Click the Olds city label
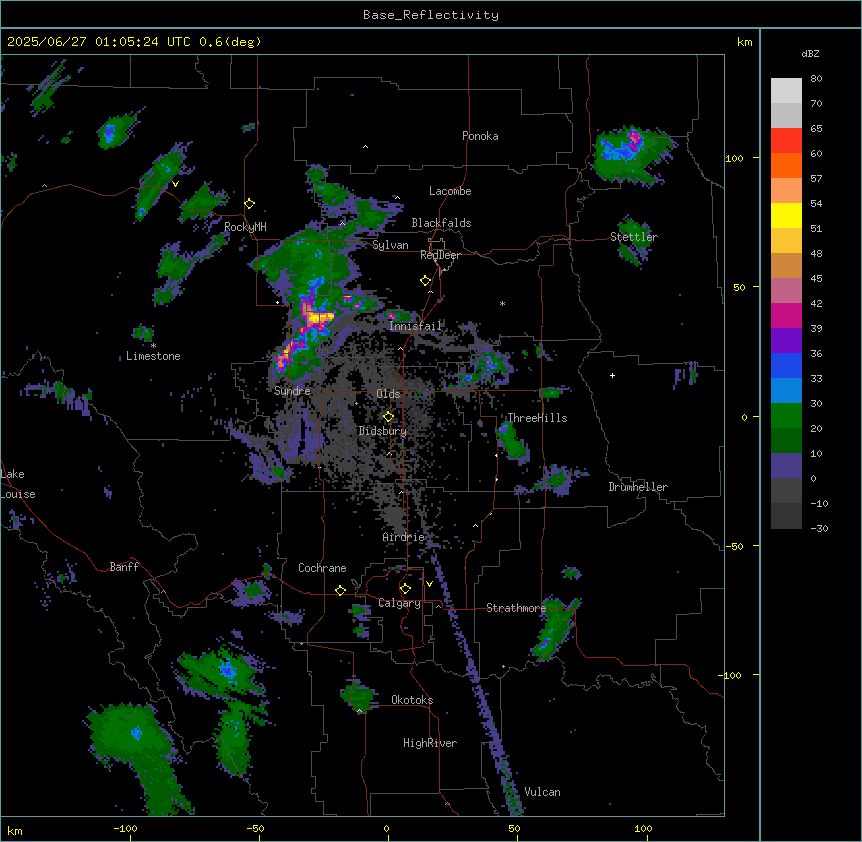862x842 pixels. point(388,394)
